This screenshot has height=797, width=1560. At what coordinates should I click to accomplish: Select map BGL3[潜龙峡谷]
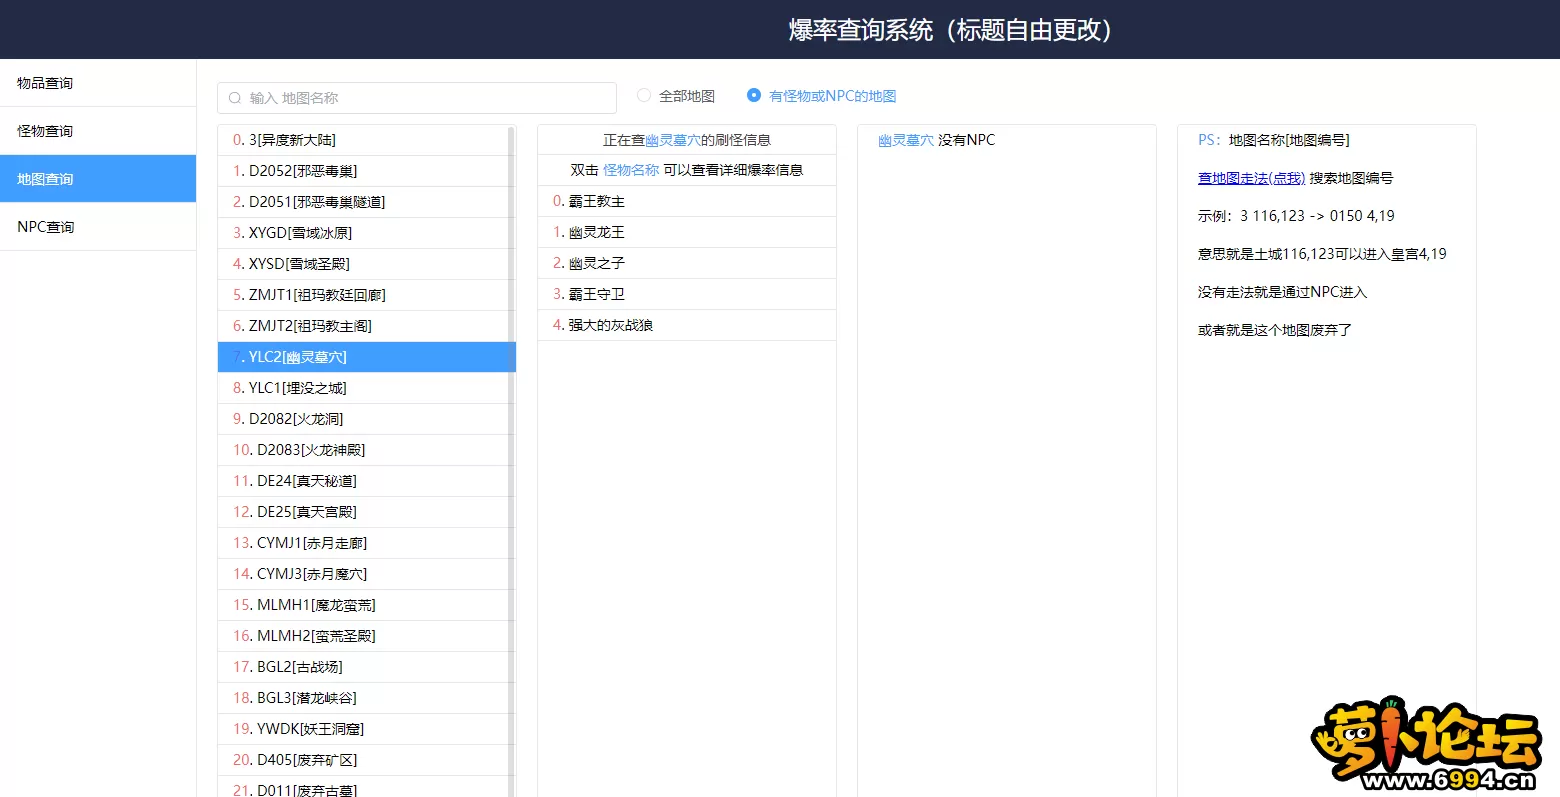pyautogui.click(x=363, y=698)
